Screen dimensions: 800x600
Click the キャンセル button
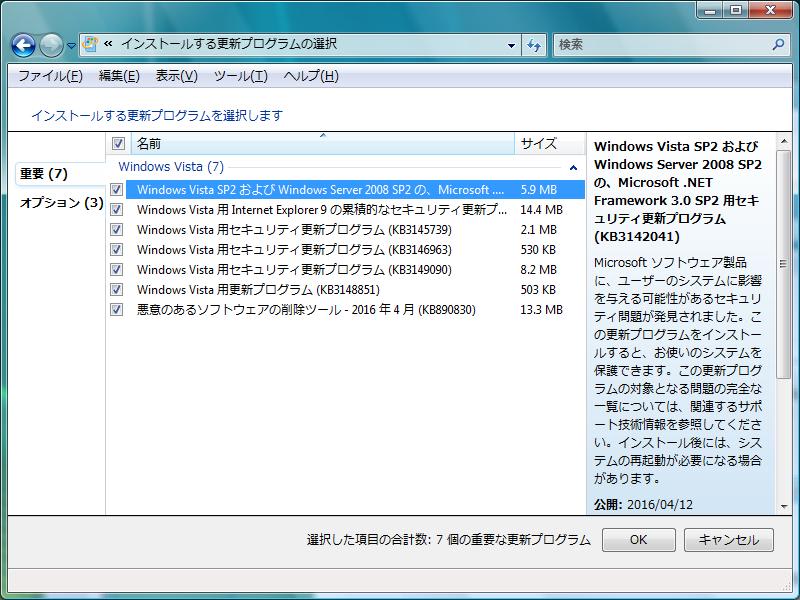(x=728, y=540)
